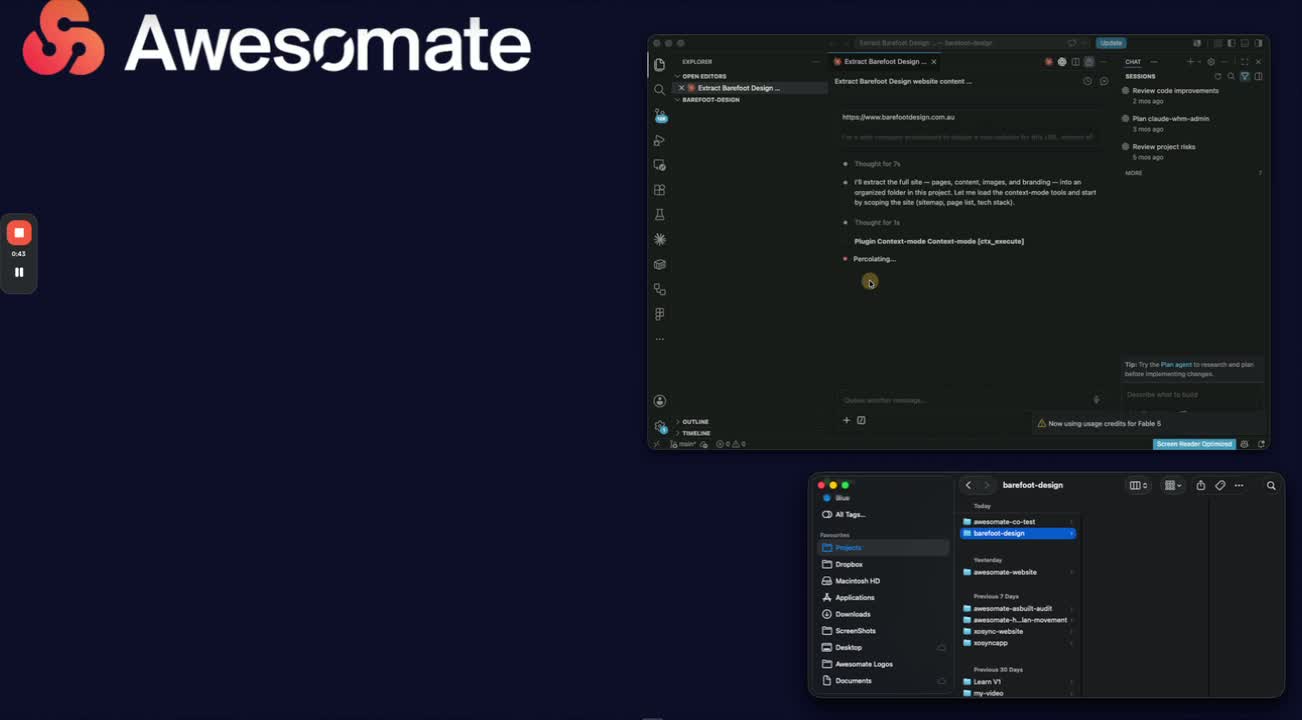Viewport: 1302px width, 720px height.
Task: Open Finder's more actions ellipsis
Action: tap(1239, 485)
